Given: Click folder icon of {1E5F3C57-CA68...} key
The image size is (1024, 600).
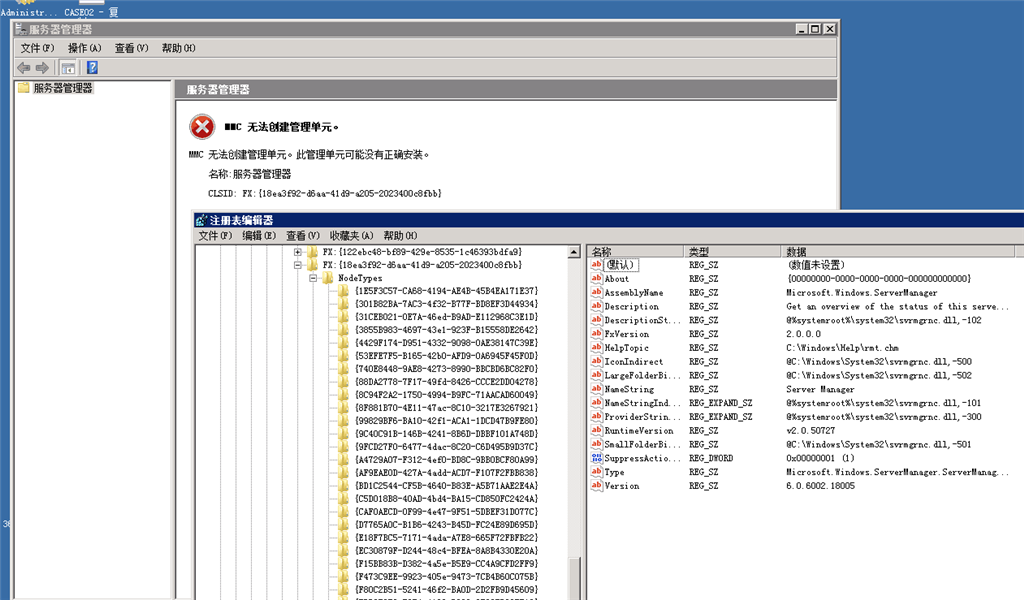Looking at the screenshot, I should coord(344,291).
